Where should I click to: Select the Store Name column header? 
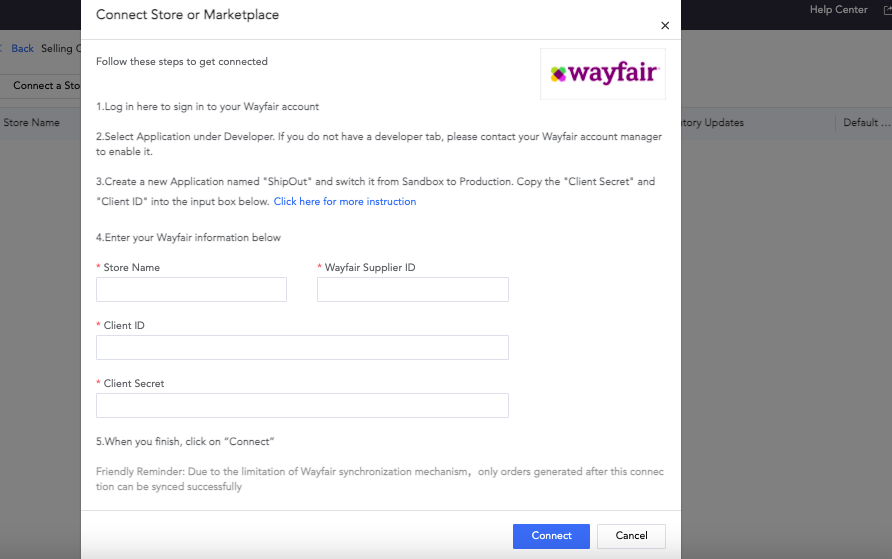32,122
